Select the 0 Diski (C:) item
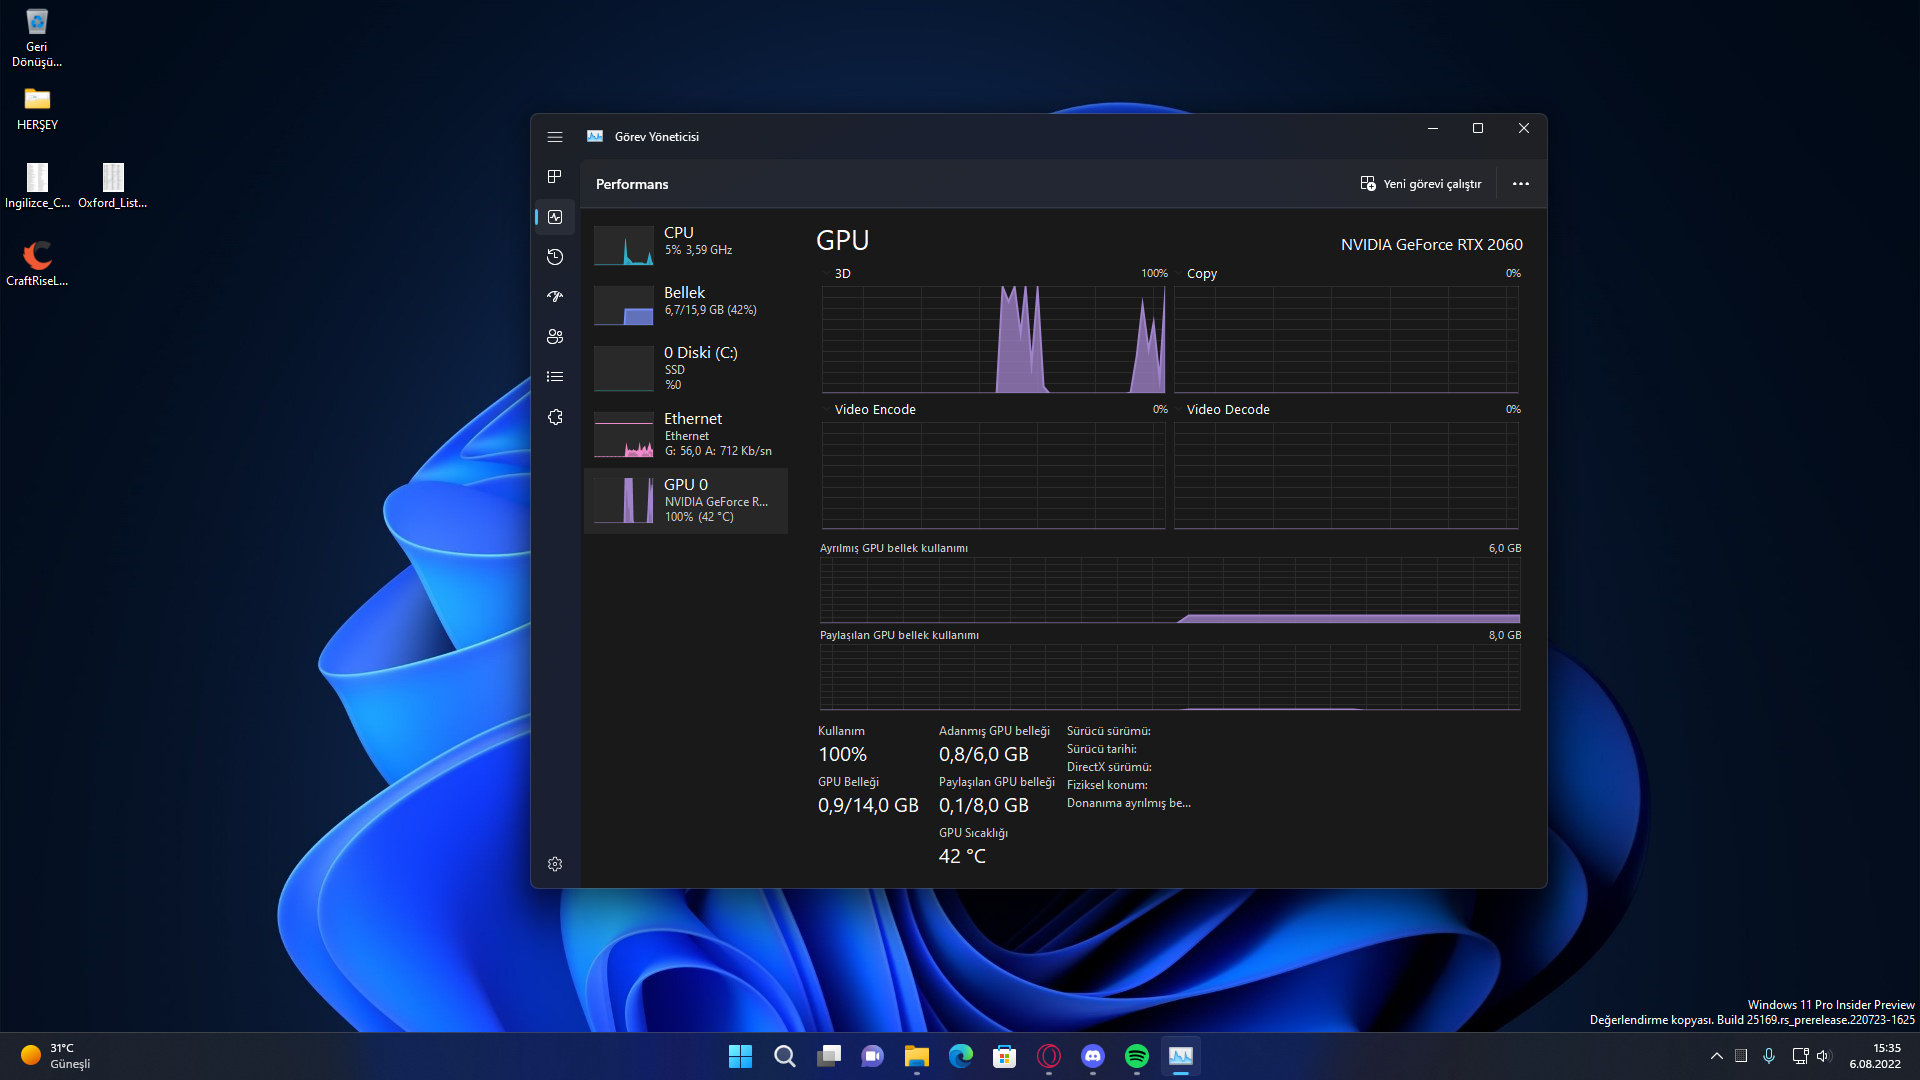The image size is (1920, 1080). [x=686, y=368]
